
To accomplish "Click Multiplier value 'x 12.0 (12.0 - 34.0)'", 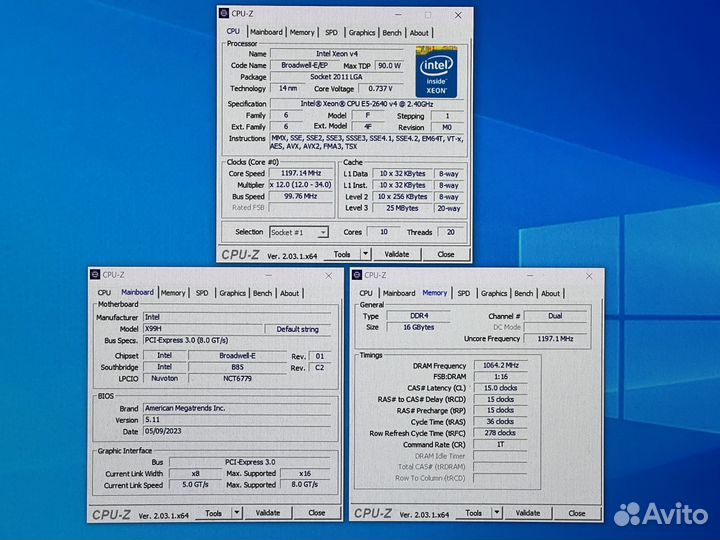I will point(301,185).
